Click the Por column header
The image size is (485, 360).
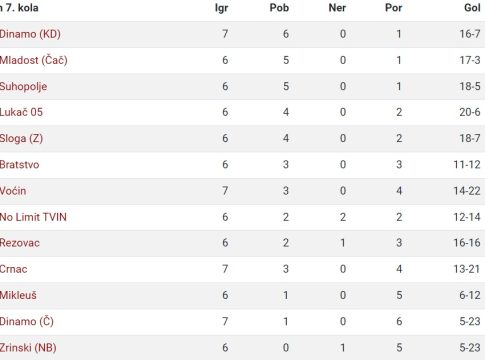(x=394, y=8)
